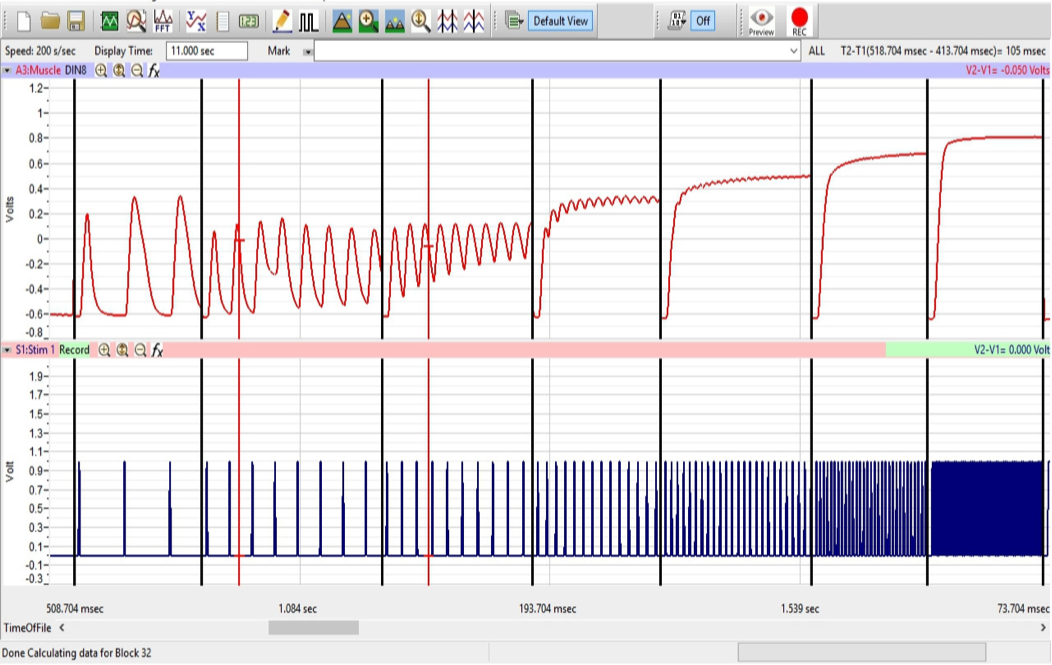Image resolution: width=1052 pixels, height=665 pixels.
Task: Edit the Display Time value field
Action: click(x=207, y=50)
